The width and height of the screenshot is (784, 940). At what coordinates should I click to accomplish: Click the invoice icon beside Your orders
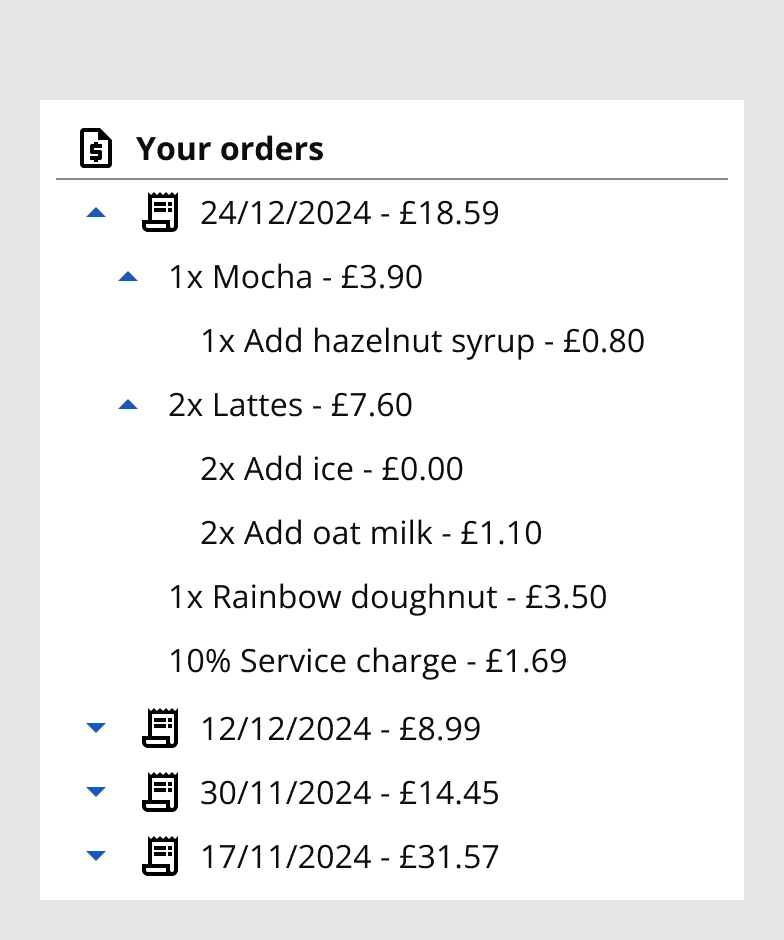pos(96,149)
